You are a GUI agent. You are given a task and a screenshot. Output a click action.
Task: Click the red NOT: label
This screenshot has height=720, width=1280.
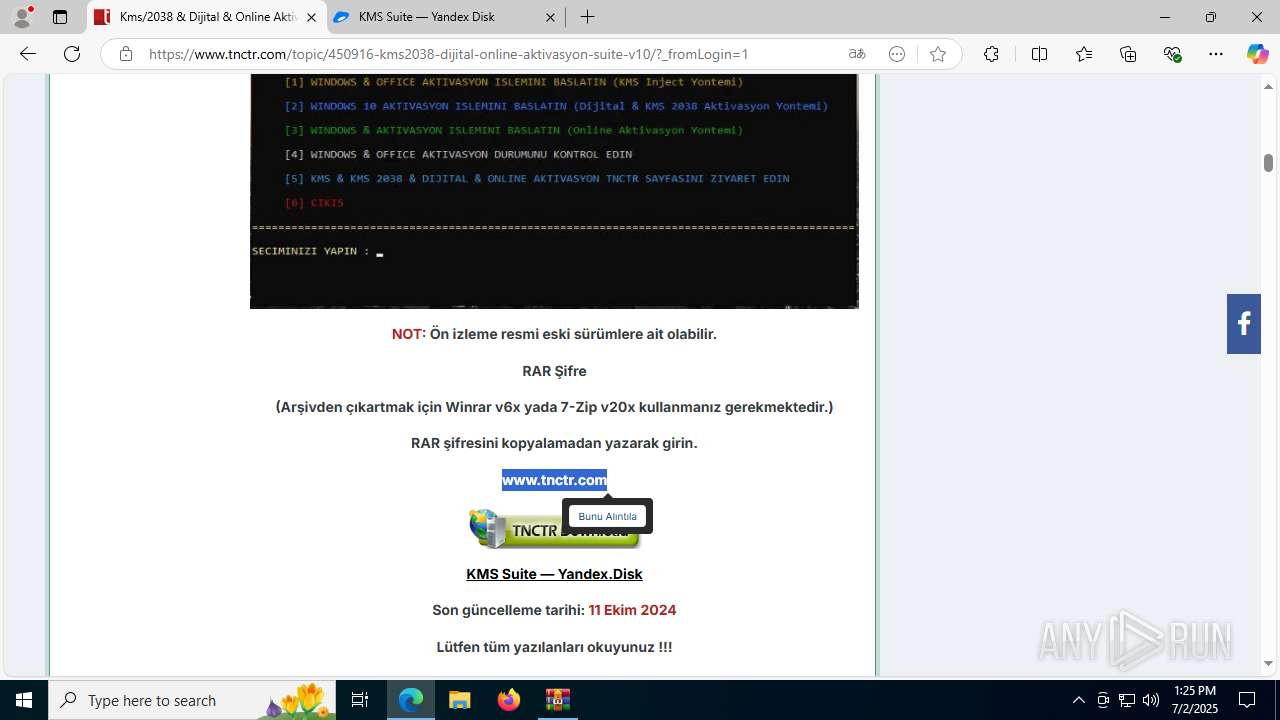408,334
